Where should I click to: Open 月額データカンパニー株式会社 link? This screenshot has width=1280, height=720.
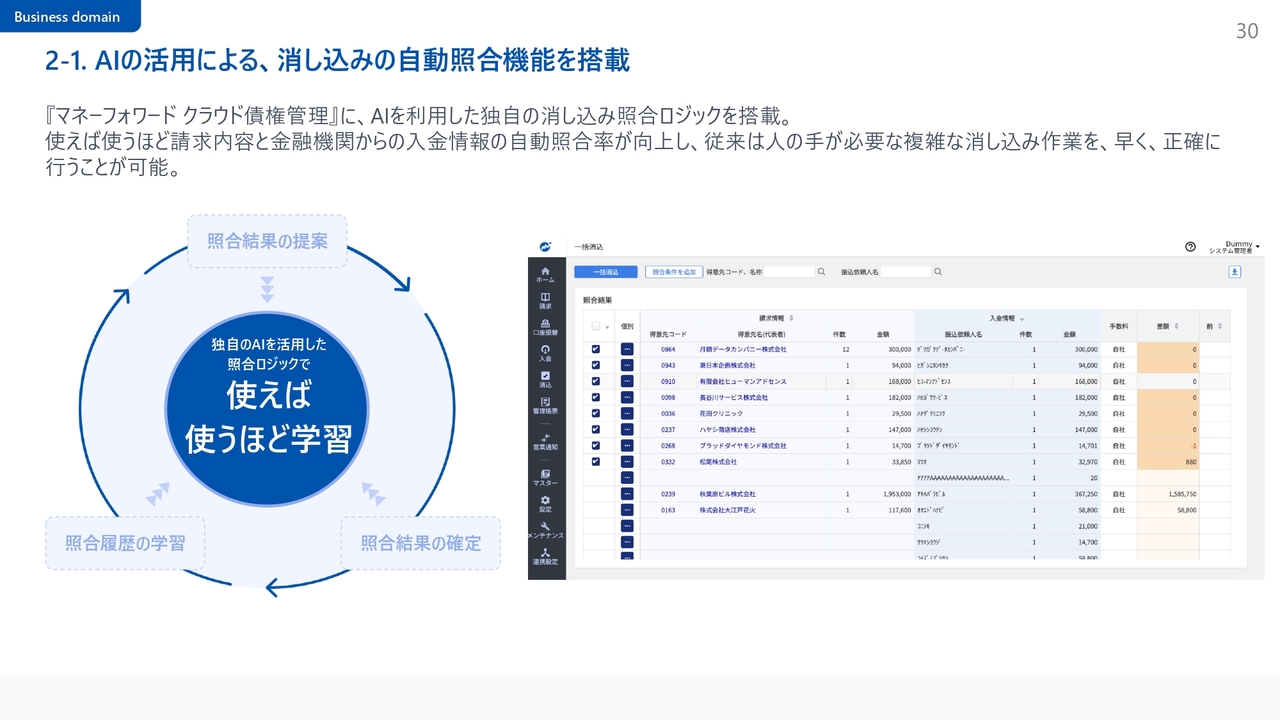point(743,350)
